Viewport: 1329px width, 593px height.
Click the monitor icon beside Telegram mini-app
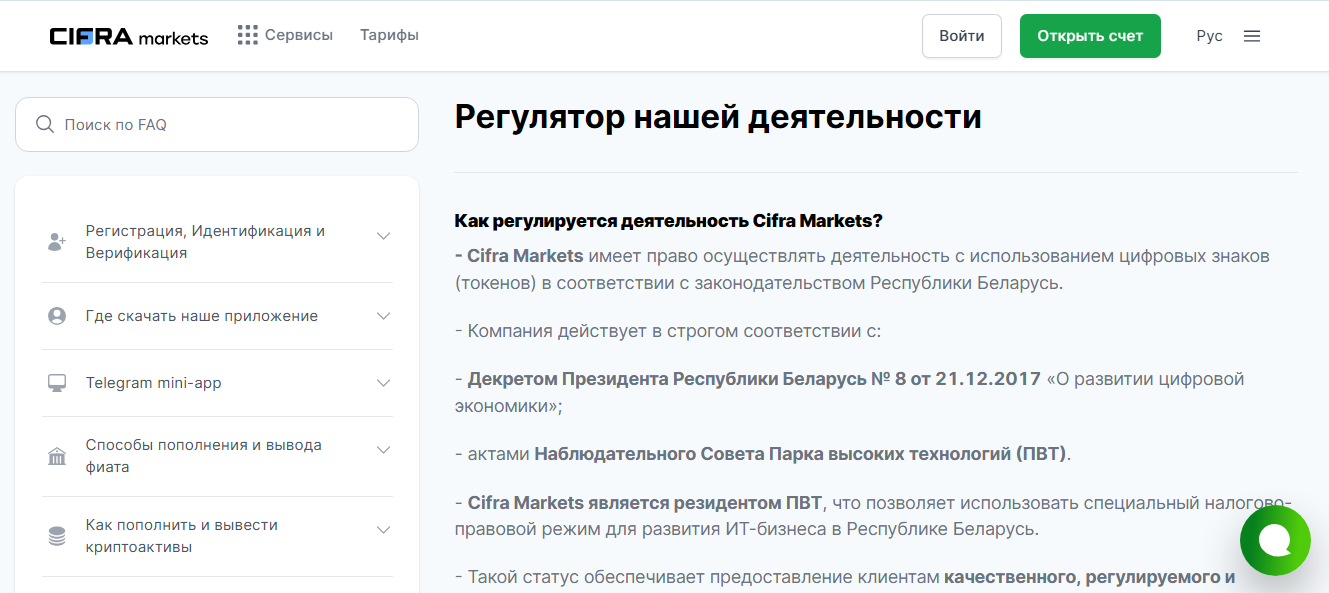57,382
